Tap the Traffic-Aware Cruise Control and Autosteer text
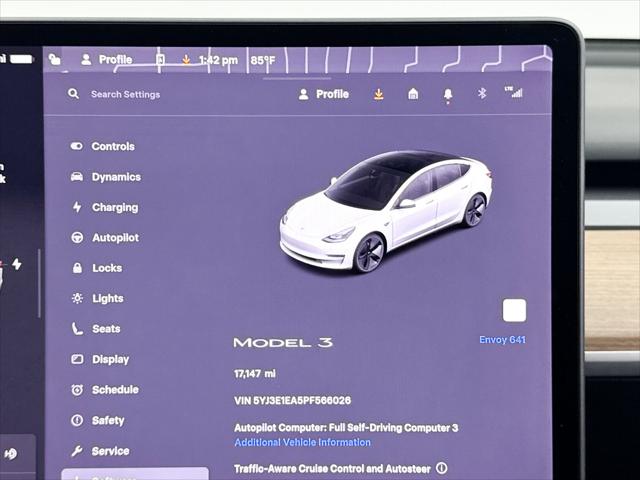Screen dimensions: 640x480 [332, 469]
